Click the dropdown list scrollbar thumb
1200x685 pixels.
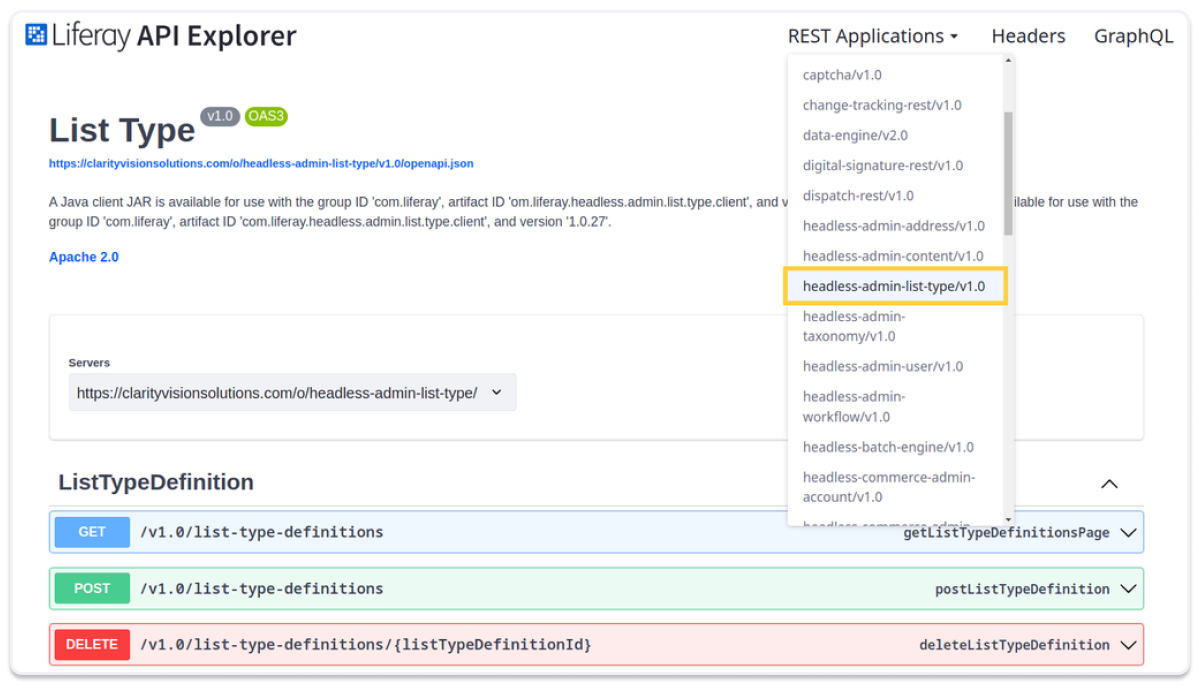pyautogui.click(x=1008, y=173)
